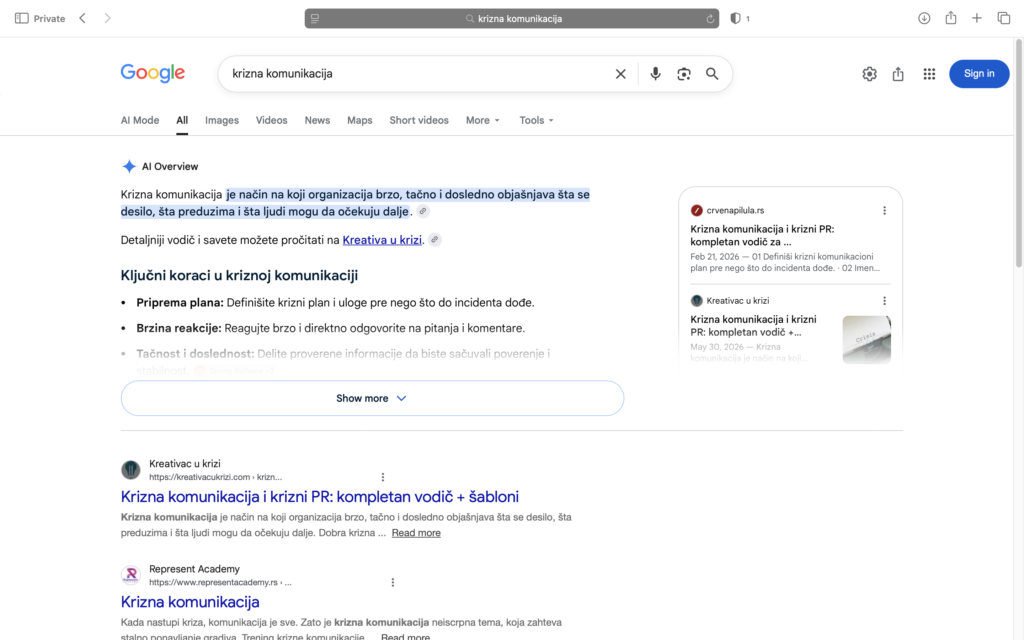Open three-dot menu for Represent Academy result
Viewport: 1024px width, 640px height.
pyautogui.click(x=392, y=582)
